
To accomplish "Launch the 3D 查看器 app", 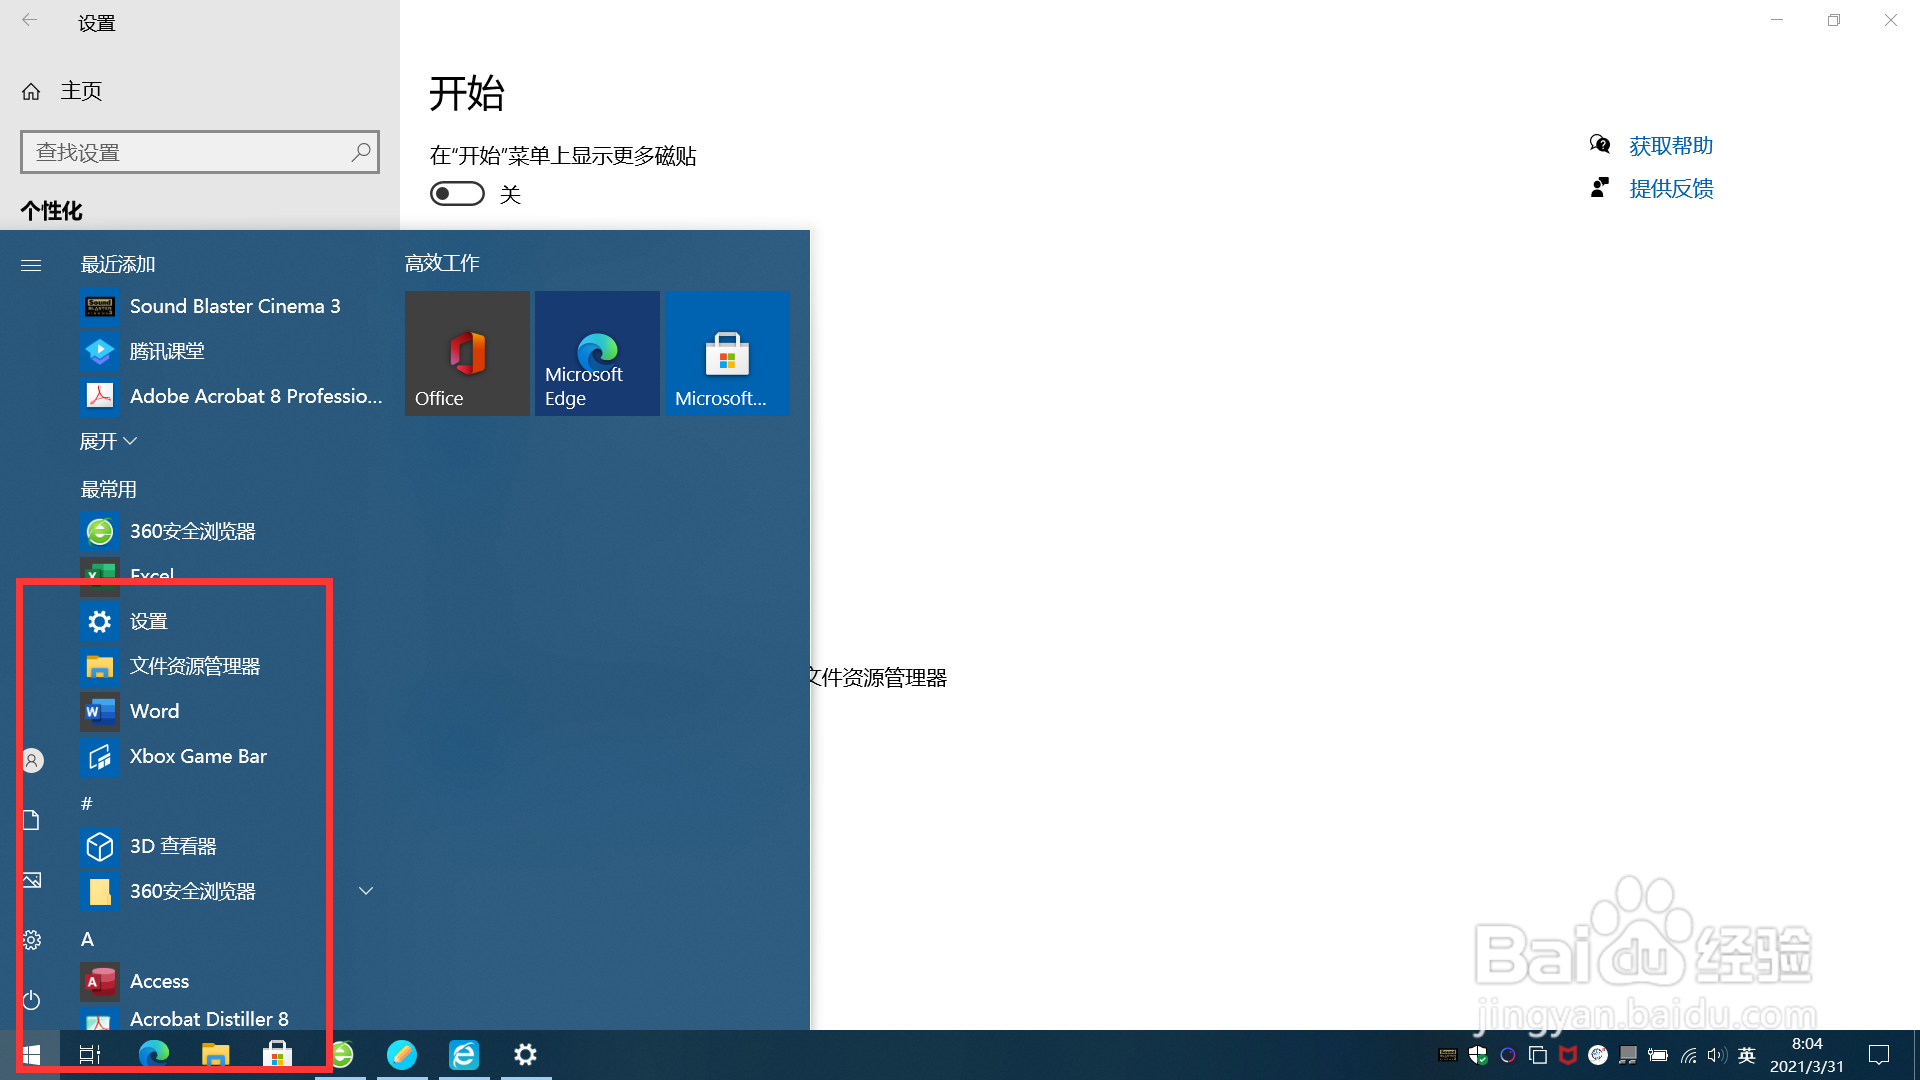I will tap(174, 845).
